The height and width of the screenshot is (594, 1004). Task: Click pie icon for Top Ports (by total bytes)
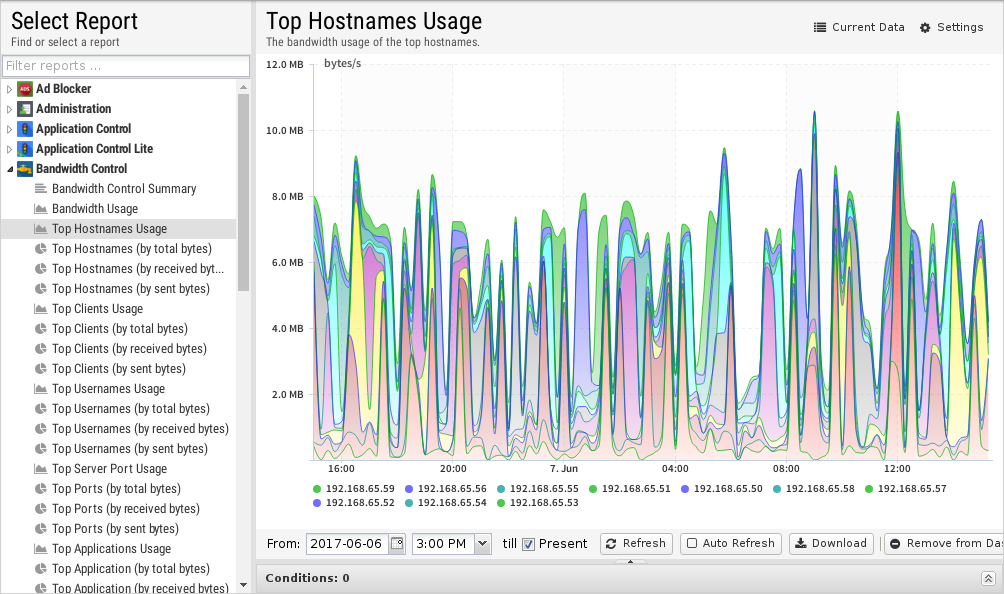point(40,488)
